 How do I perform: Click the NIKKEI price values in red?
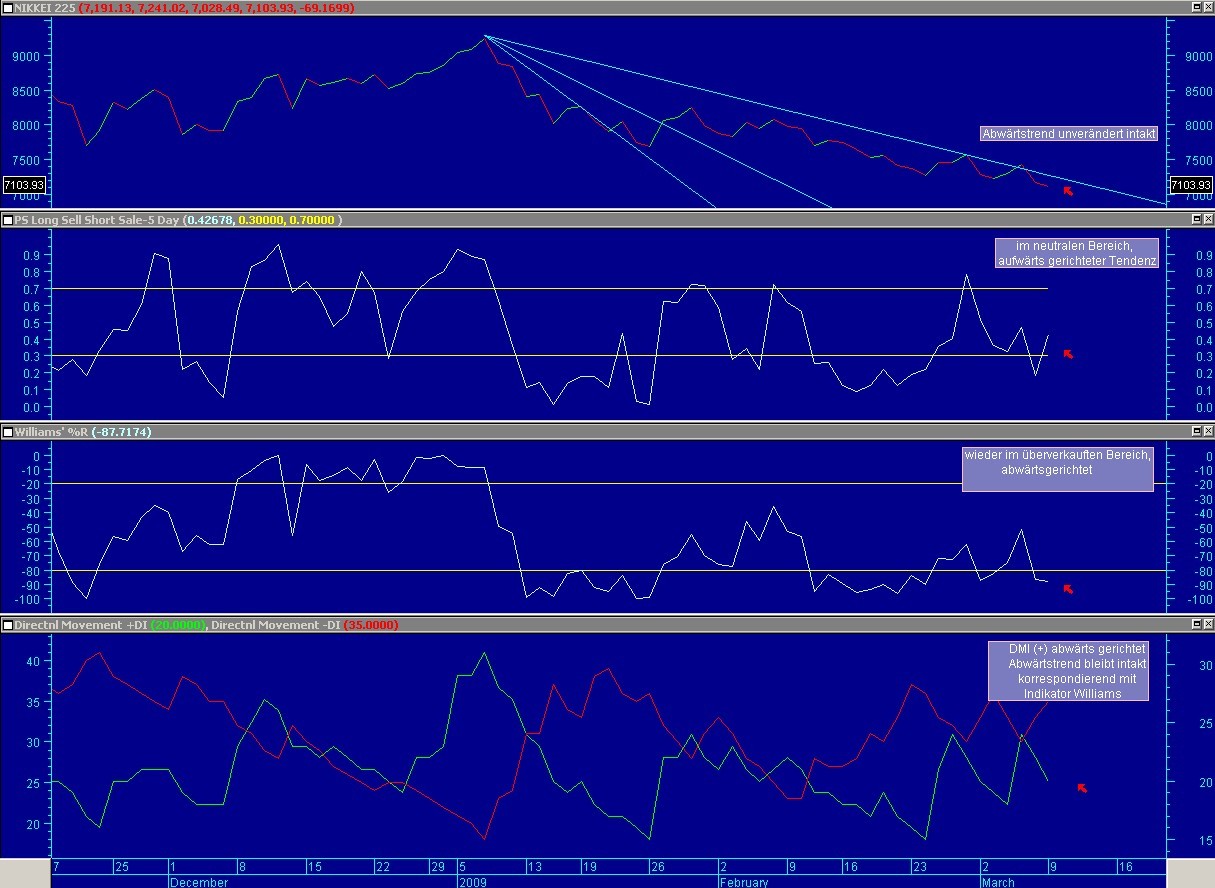(x=217, y=8)
